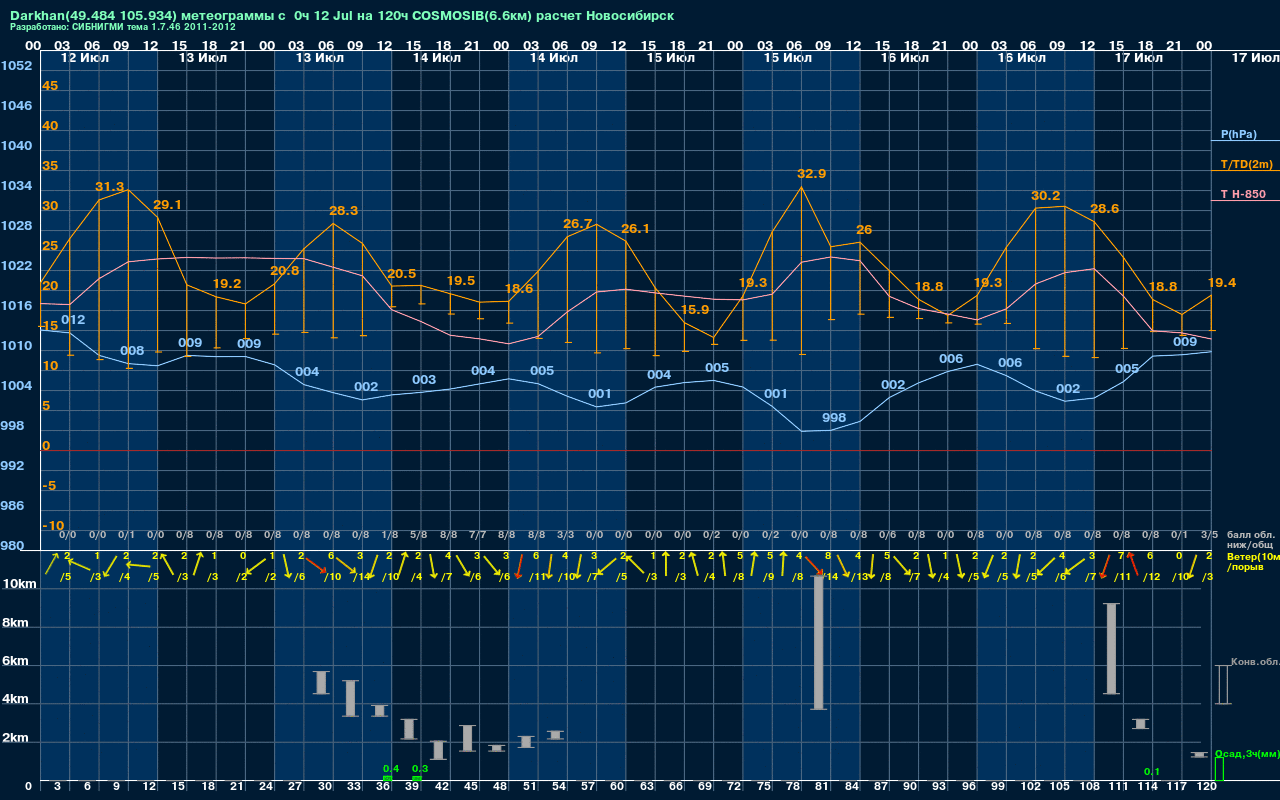Click the gray cloud bar above hour 111
1280x800 pixels.
tap(1111, 648)
